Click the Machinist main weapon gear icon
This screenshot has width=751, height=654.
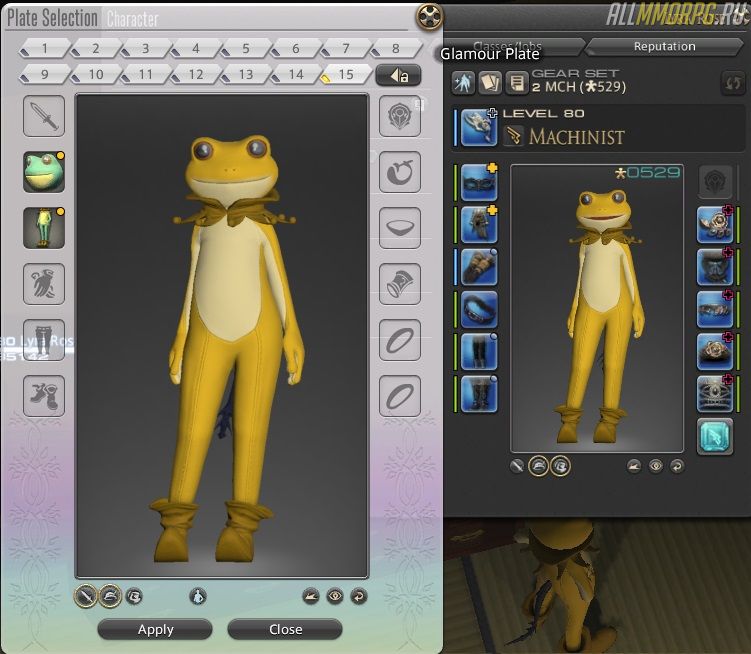pyautogui.click(x=478, y=127)
